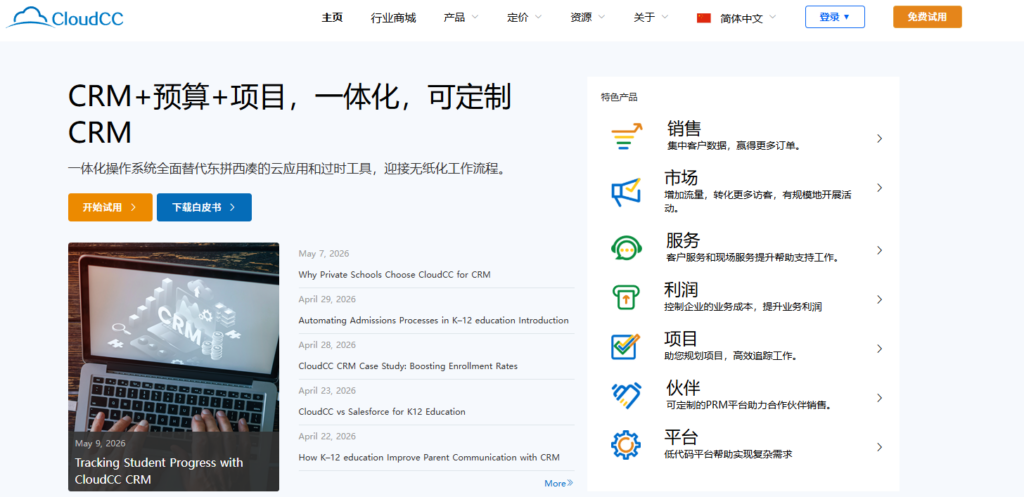Click the chevron on the 利润 row

880,299
